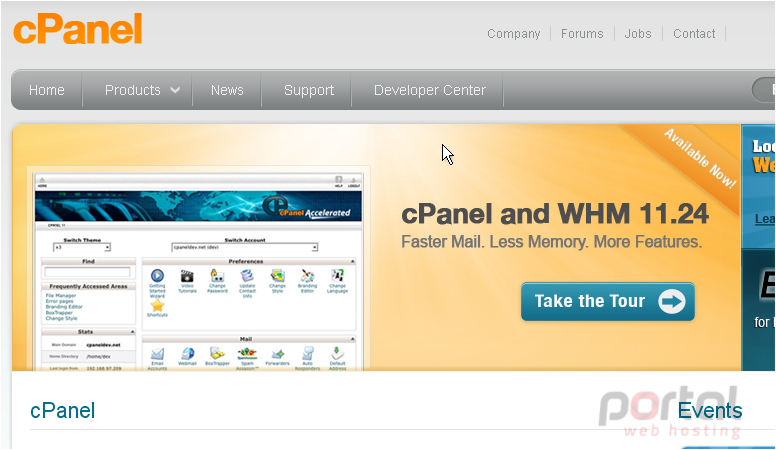The image size is (776, 450).
Task: Click the blue cPanel section heading
Action: (62, 411)
